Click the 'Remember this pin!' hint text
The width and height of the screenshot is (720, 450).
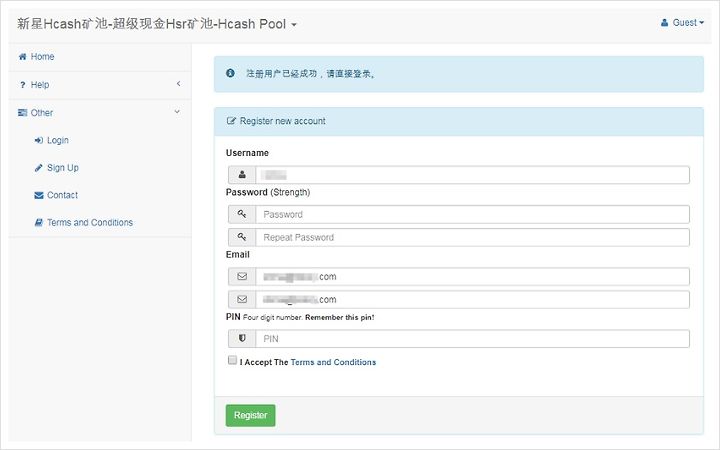[340, 317]
